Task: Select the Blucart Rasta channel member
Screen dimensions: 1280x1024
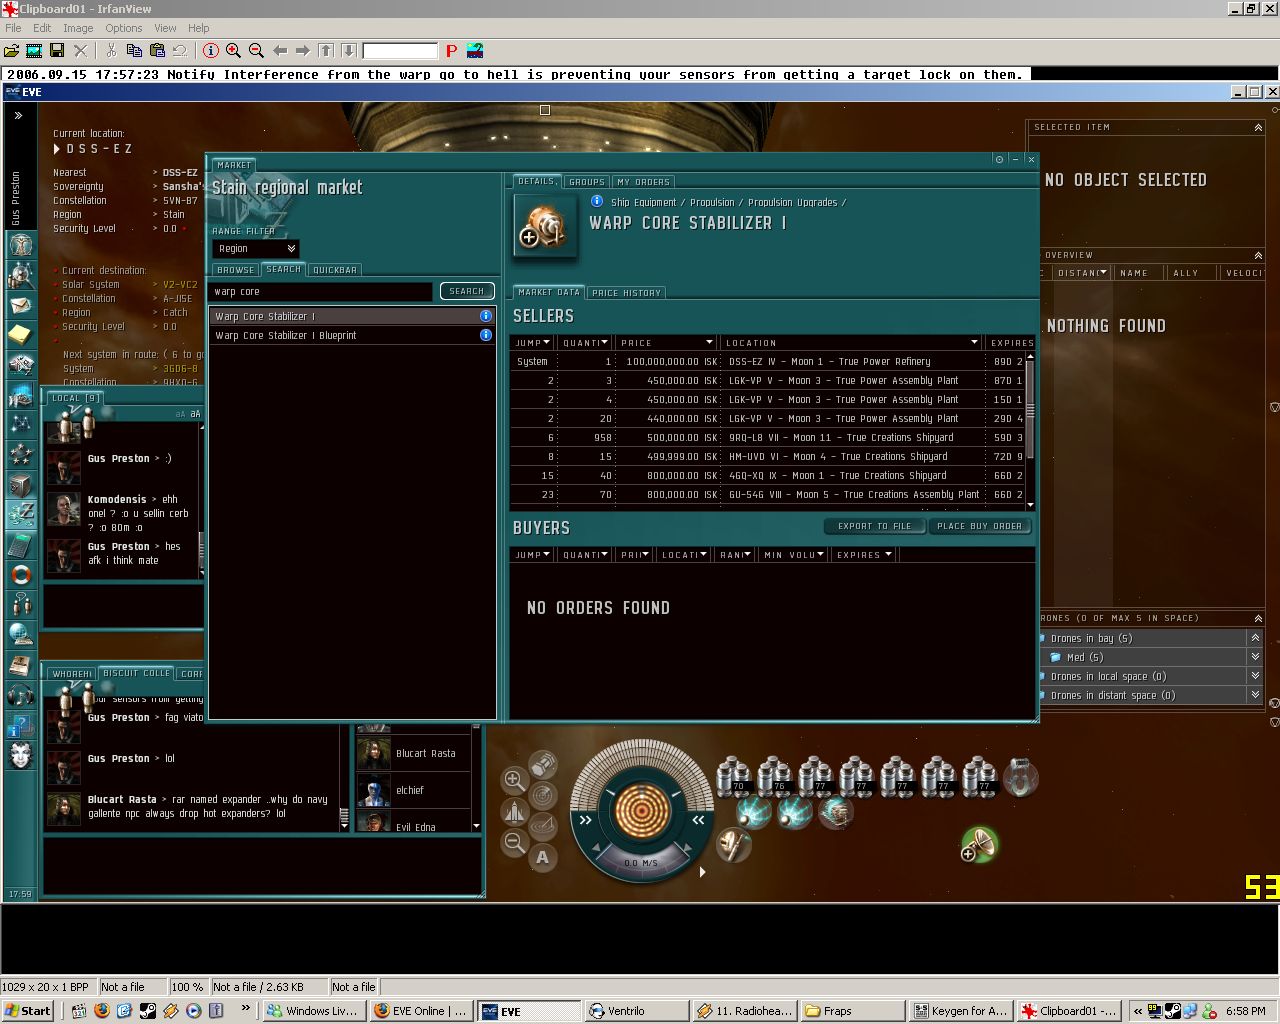Action: click(412, 753)
